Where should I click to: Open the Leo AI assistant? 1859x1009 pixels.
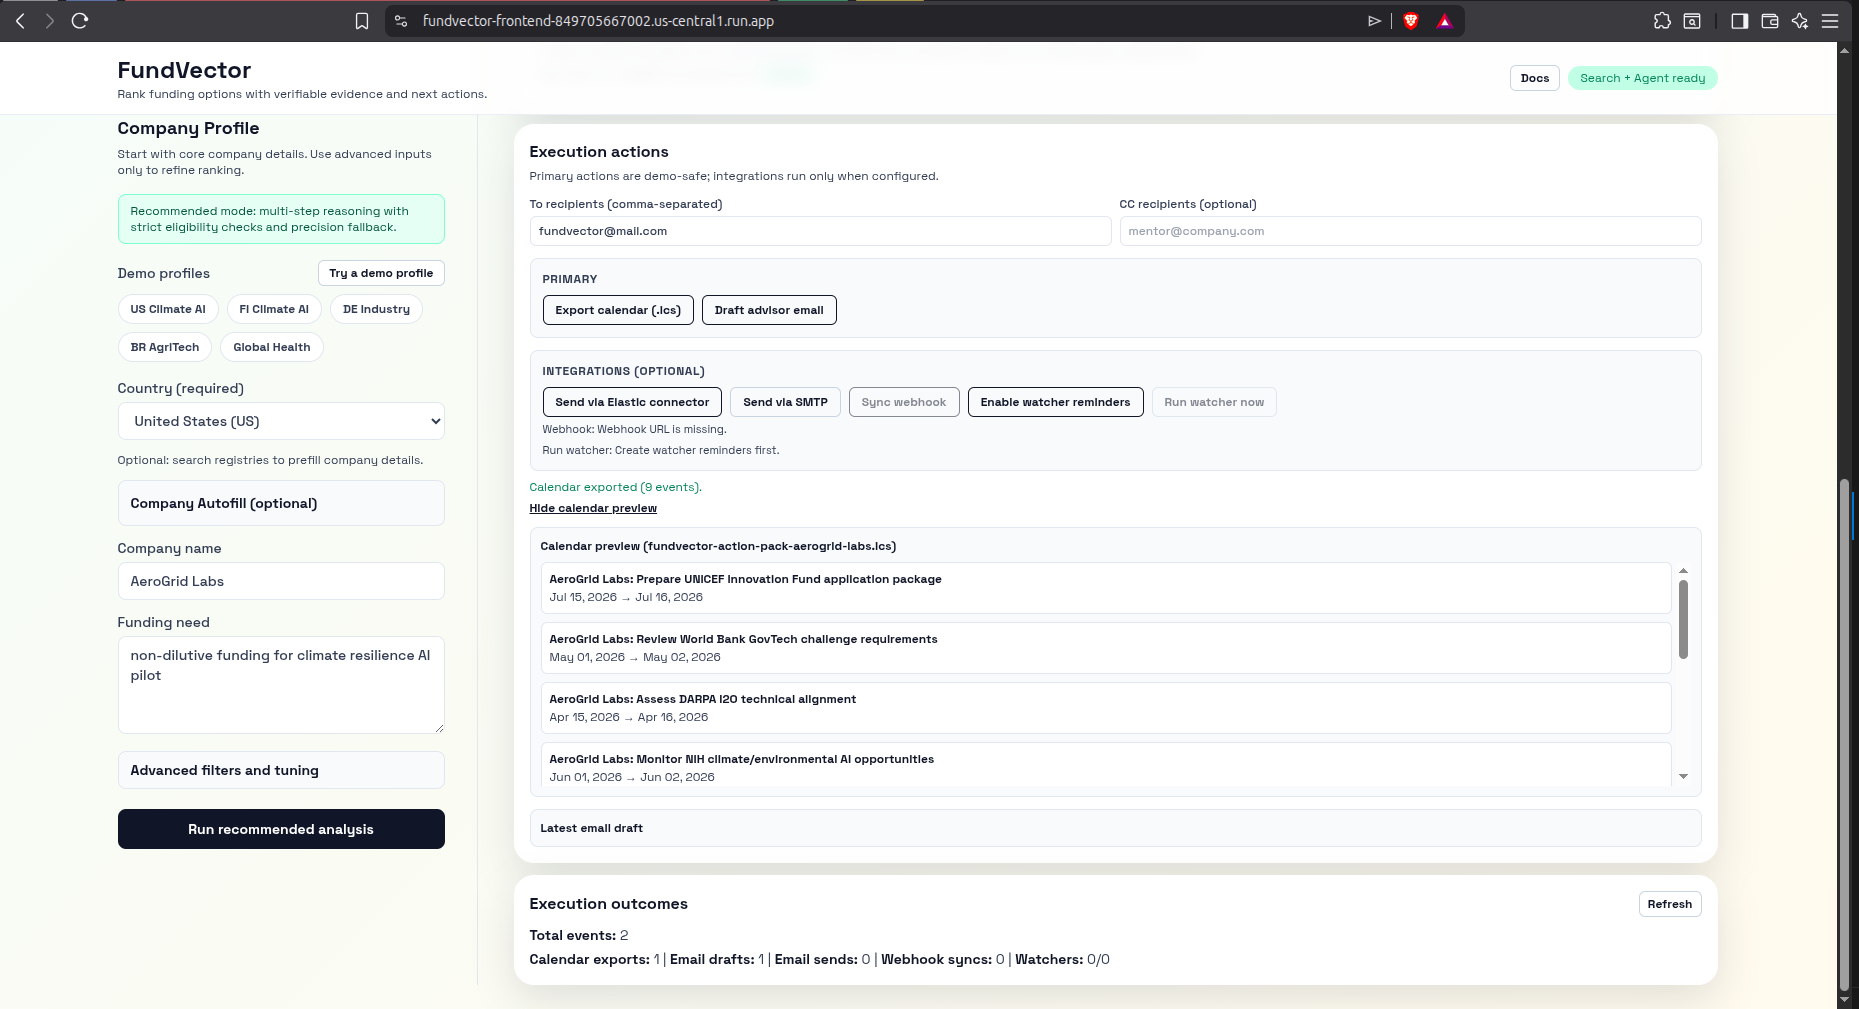(x=1800, y=21)
